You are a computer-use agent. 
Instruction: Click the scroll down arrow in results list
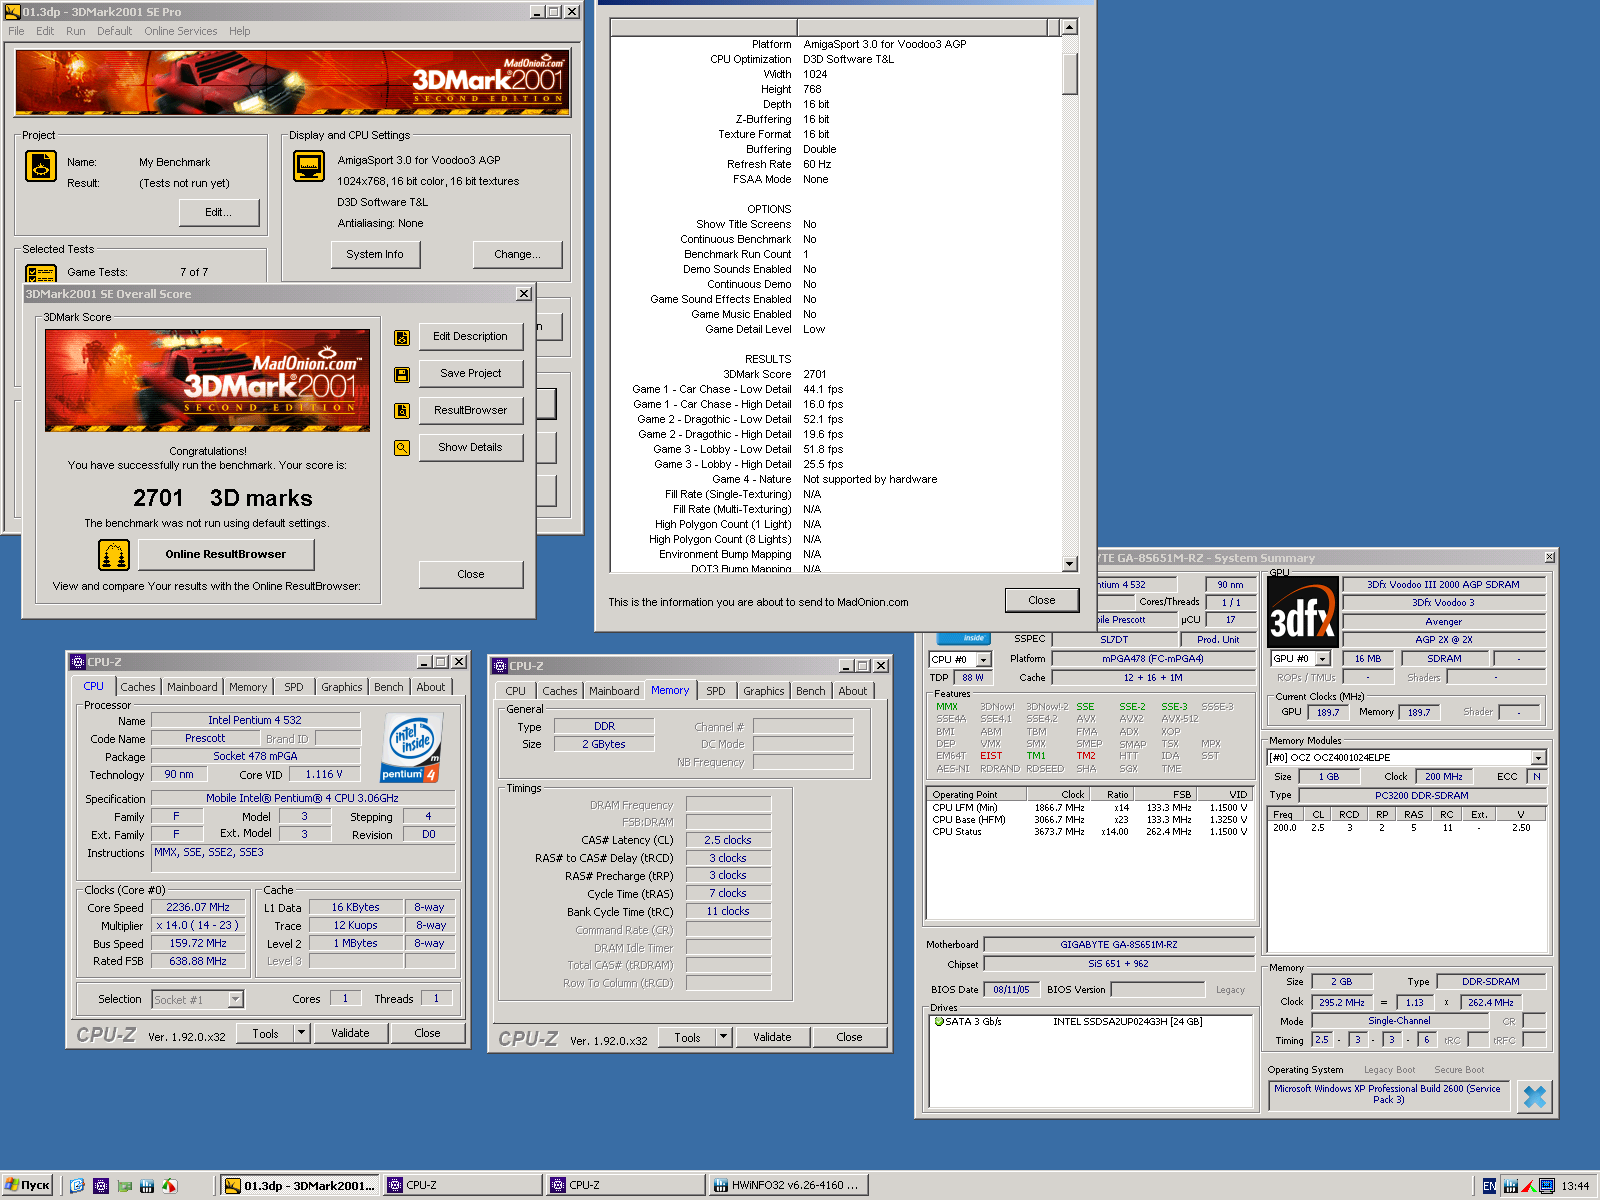[x=1069, y=564]
